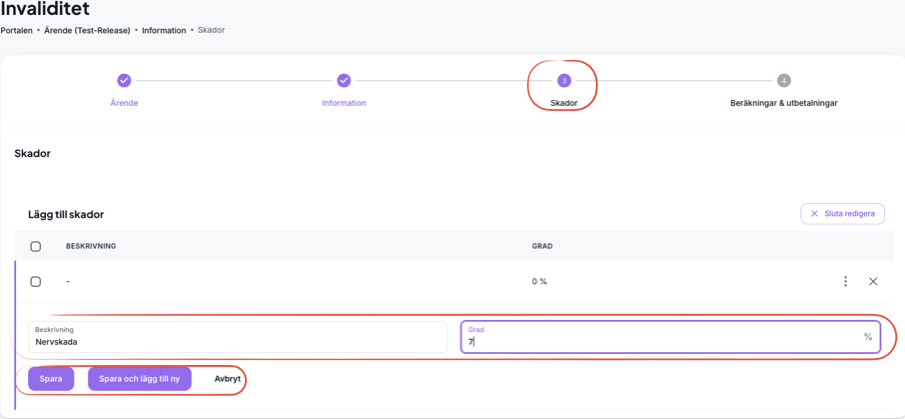Open the Information step label
This screenshot has width=905, height=419.
pos(344,103)
